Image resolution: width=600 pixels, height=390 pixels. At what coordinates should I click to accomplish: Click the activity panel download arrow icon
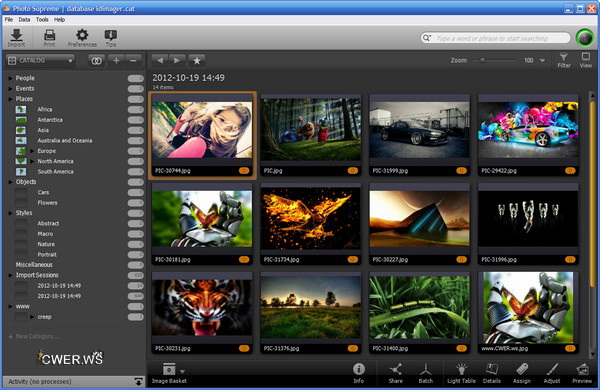pyautogui.click(x=139, y=382)
